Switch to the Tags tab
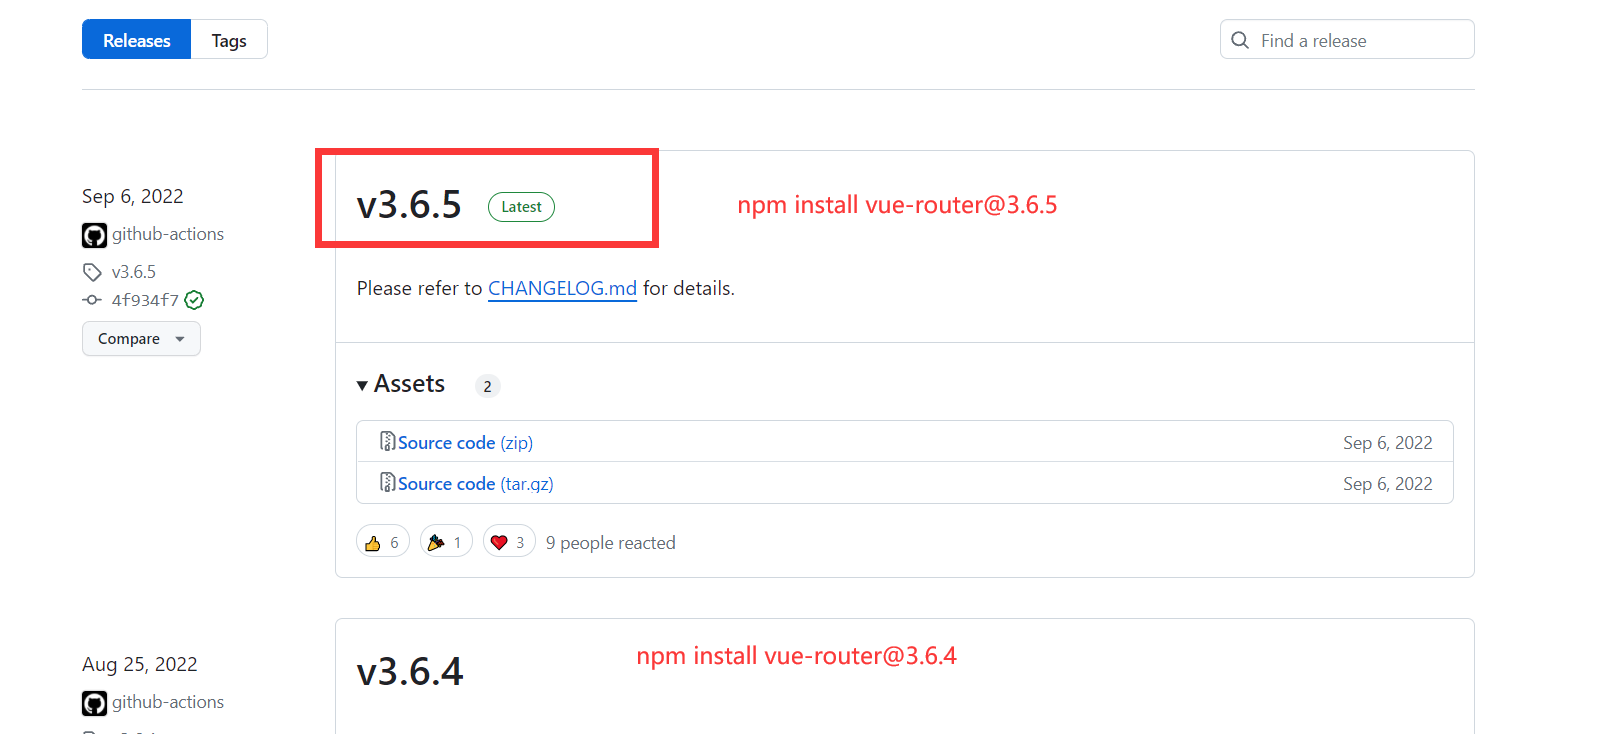Viewport: 1617px width, 734px height. tap(229, 40)
